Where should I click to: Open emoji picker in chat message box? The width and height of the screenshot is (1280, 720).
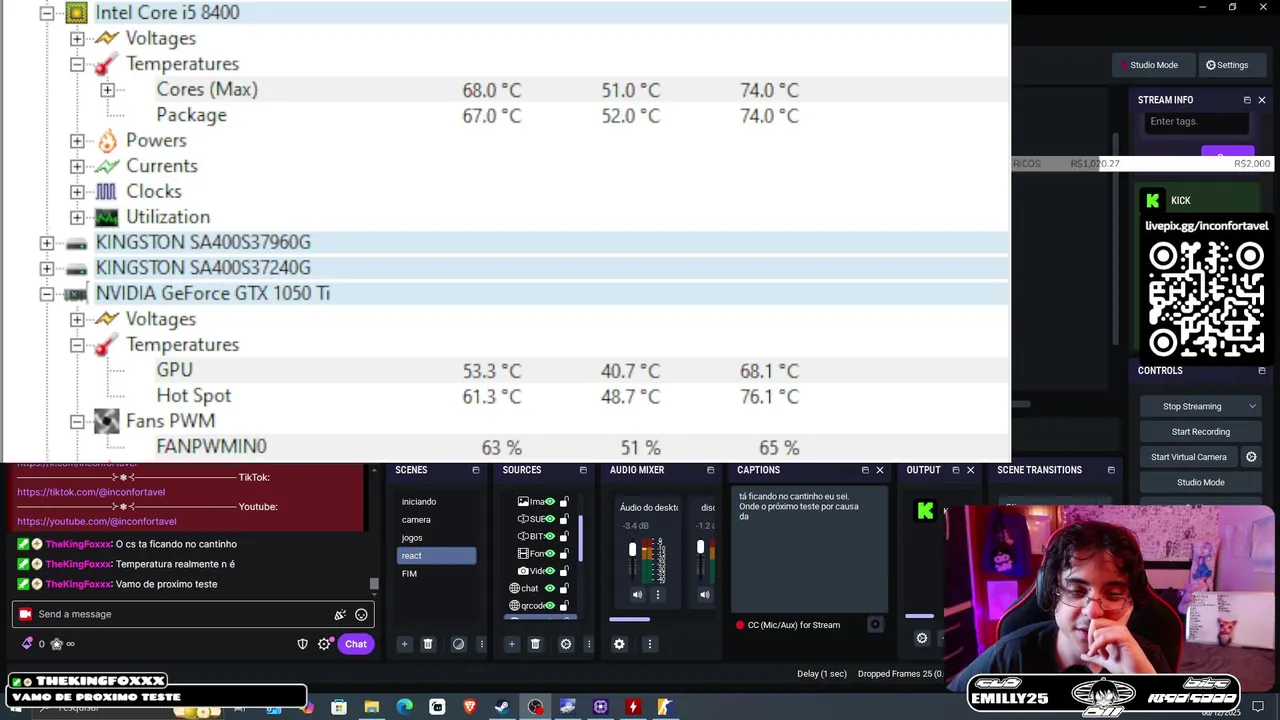361,614
